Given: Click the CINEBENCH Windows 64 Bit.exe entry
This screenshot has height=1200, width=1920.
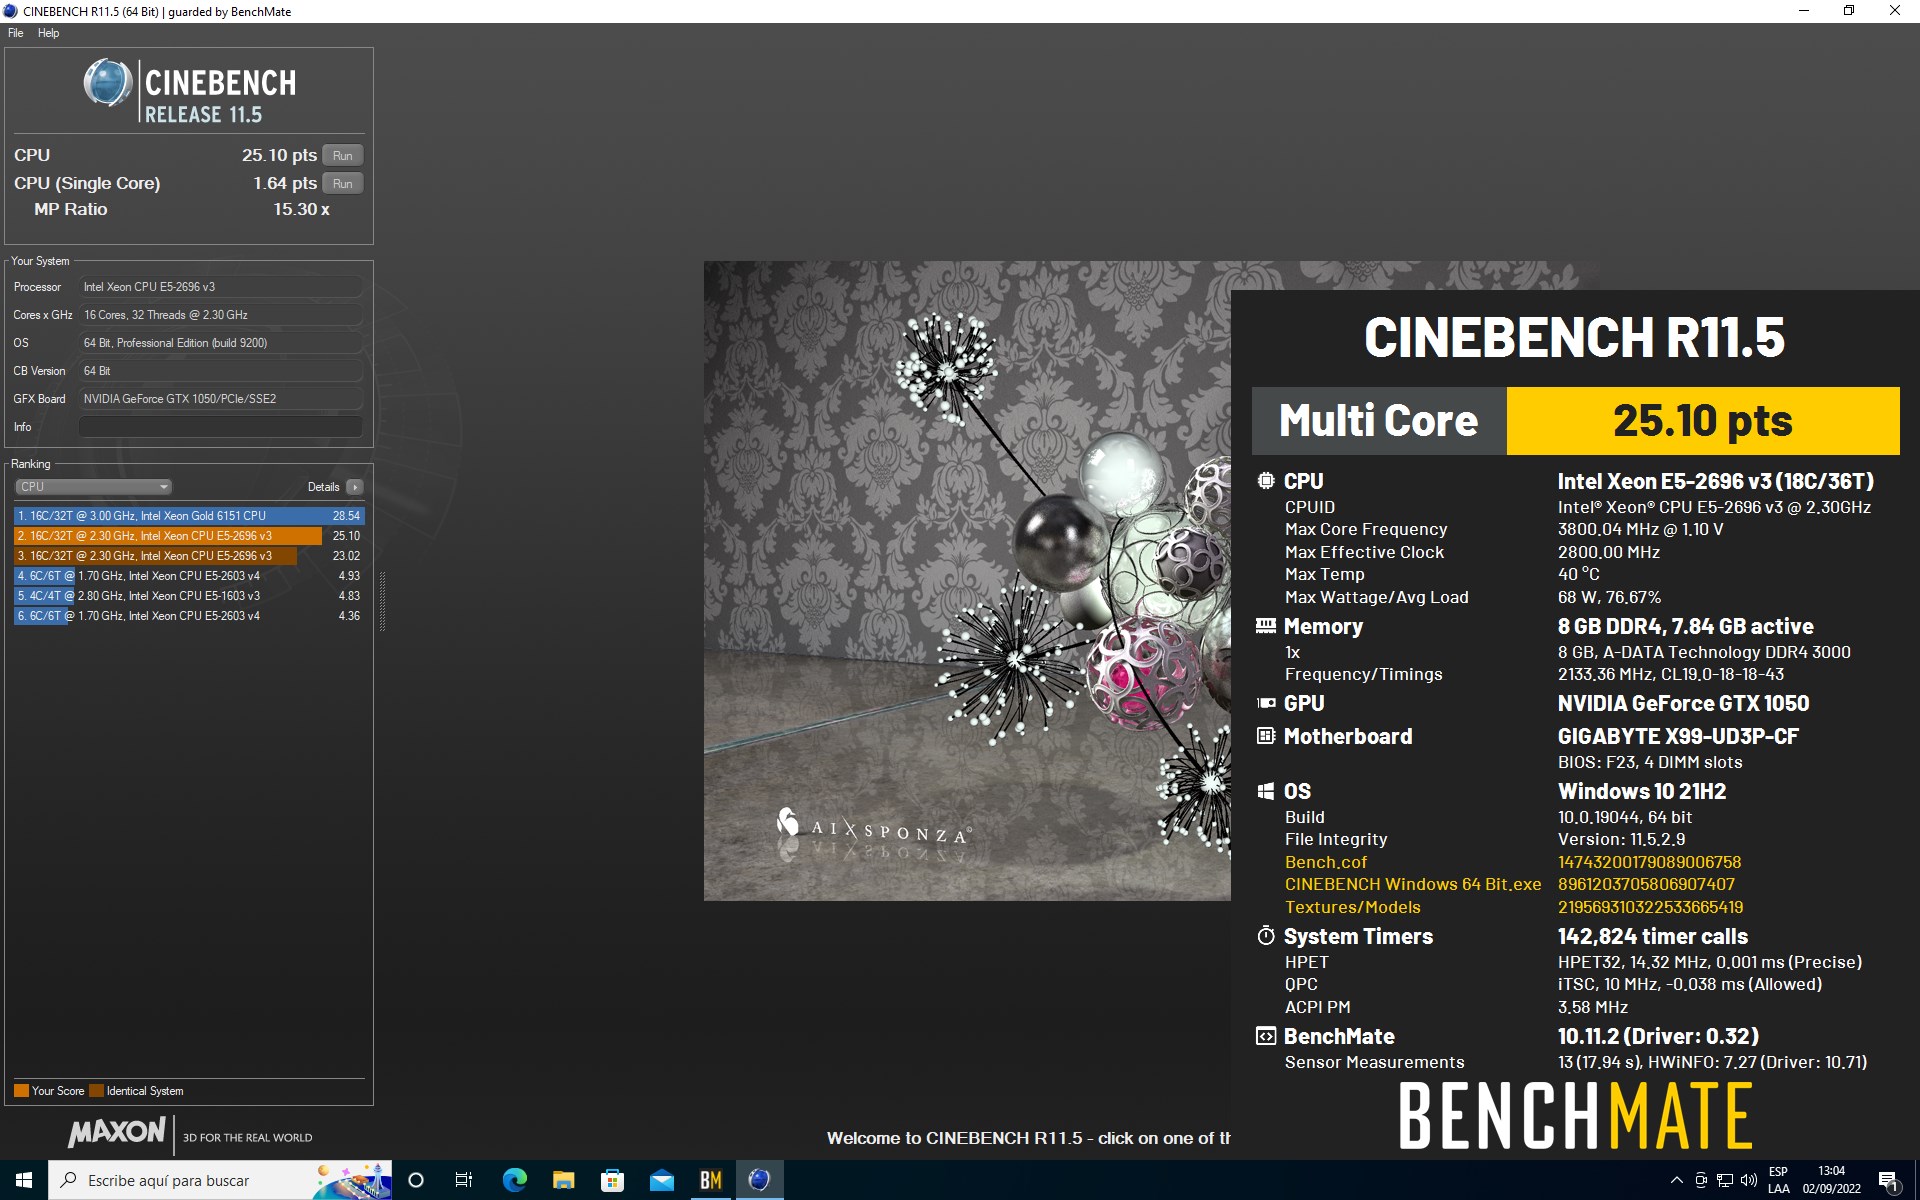Looking at the screenshot, I should [x=1413, y=885].
